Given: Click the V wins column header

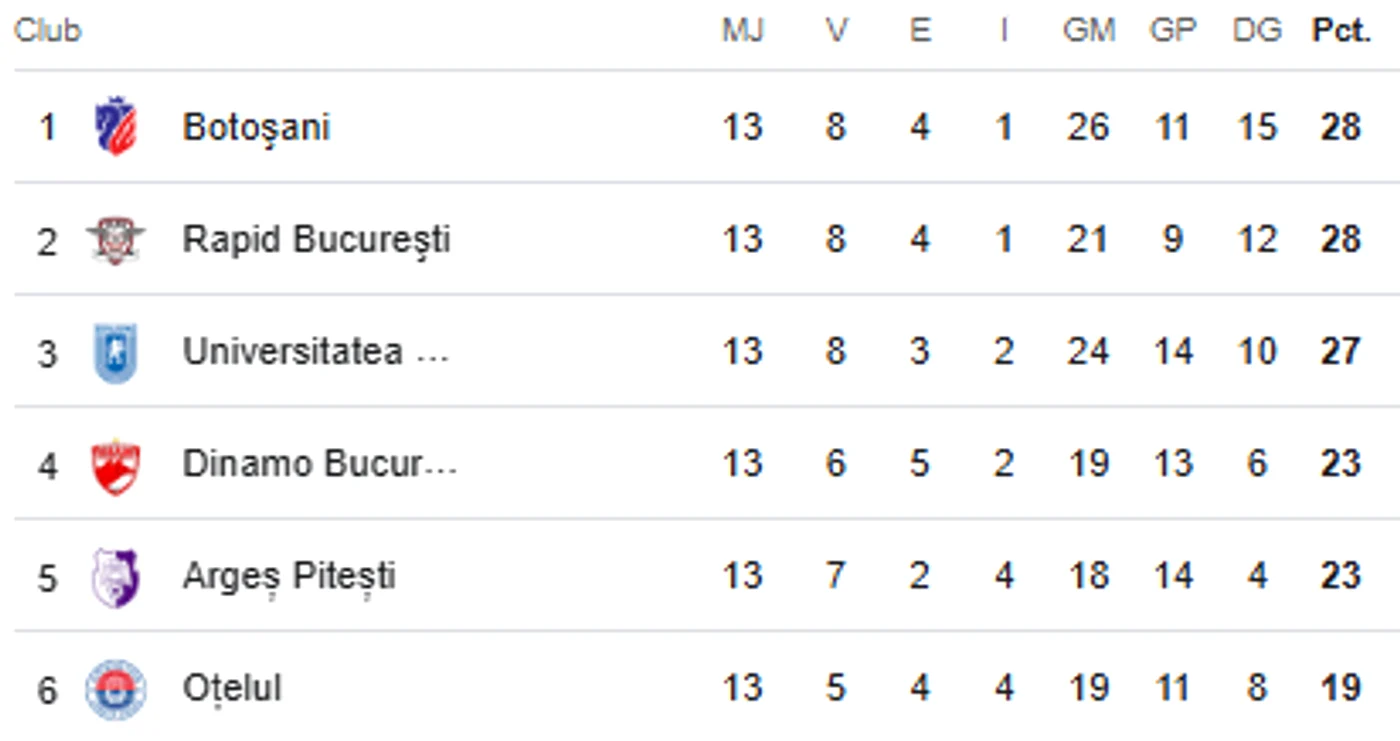Looking at the screenshot, I should coord(837,31).
